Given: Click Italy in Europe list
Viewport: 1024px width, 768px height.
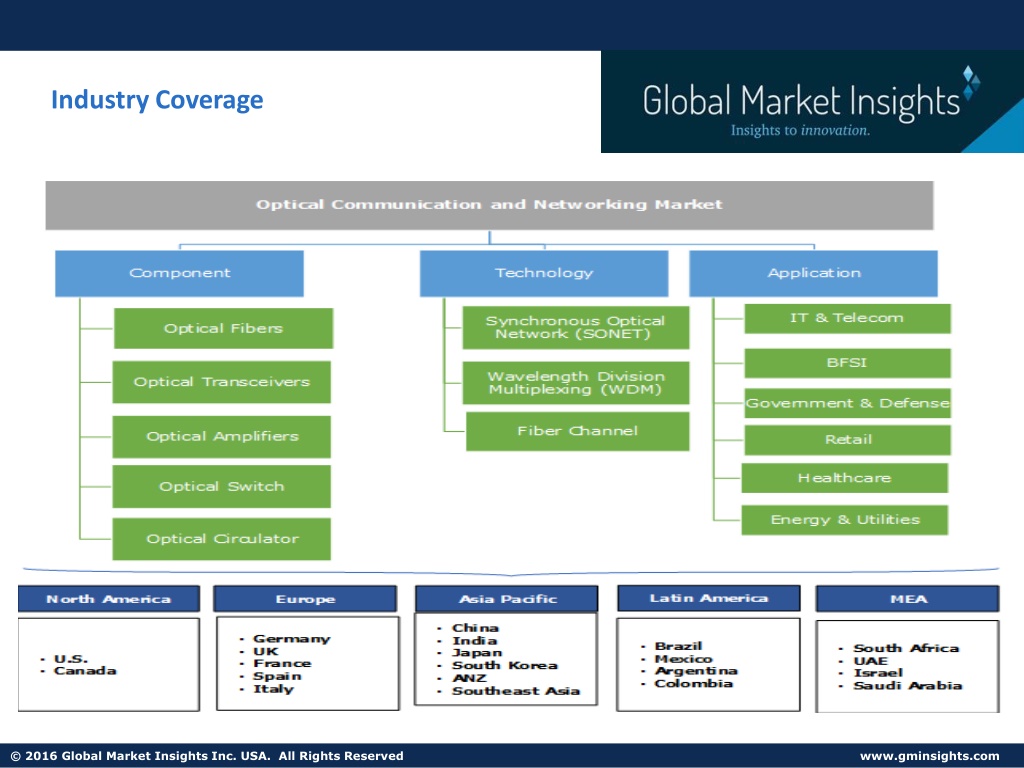Looking at the screenshot, I should click(273, 689).
